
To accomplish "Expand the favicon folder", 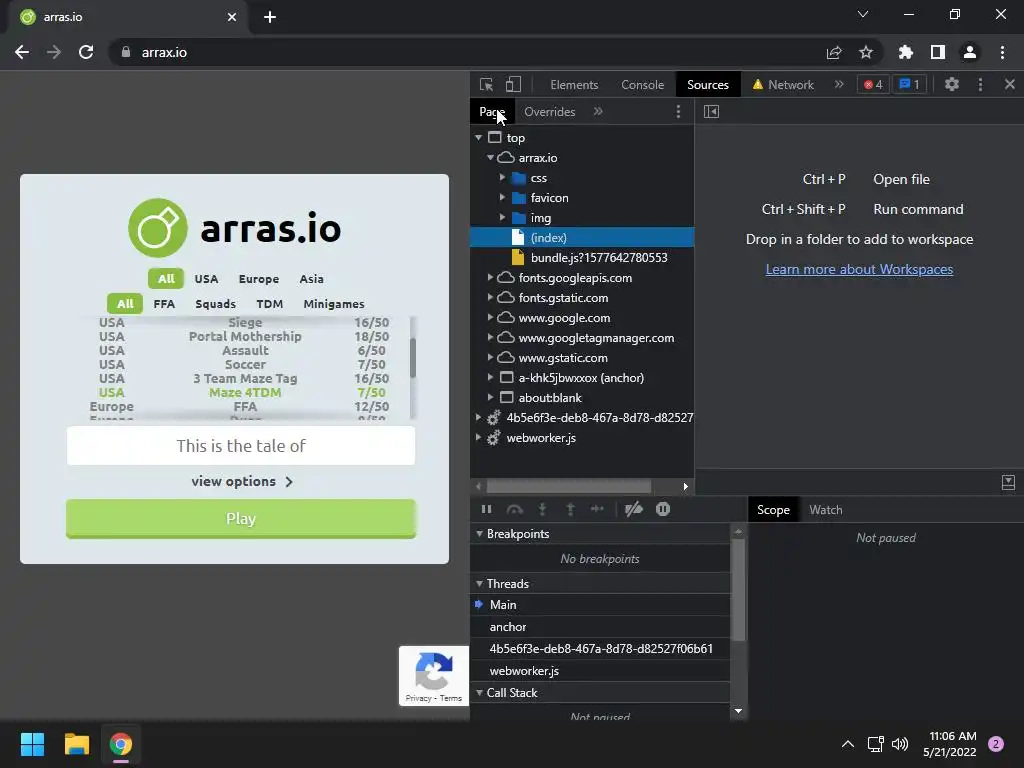I will coord(502,198).
